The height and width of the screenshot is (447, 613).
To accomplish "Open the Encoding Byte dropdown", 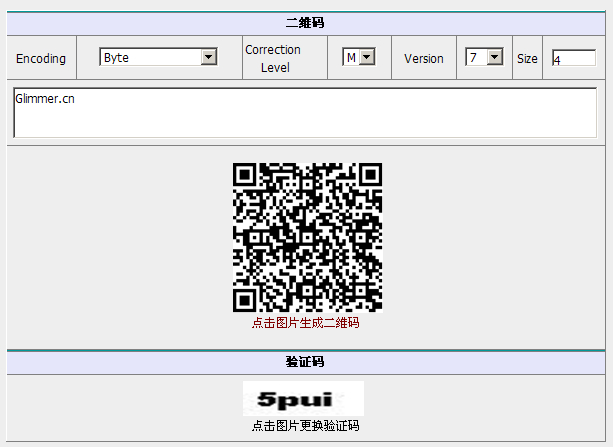I will coord(158,57).
